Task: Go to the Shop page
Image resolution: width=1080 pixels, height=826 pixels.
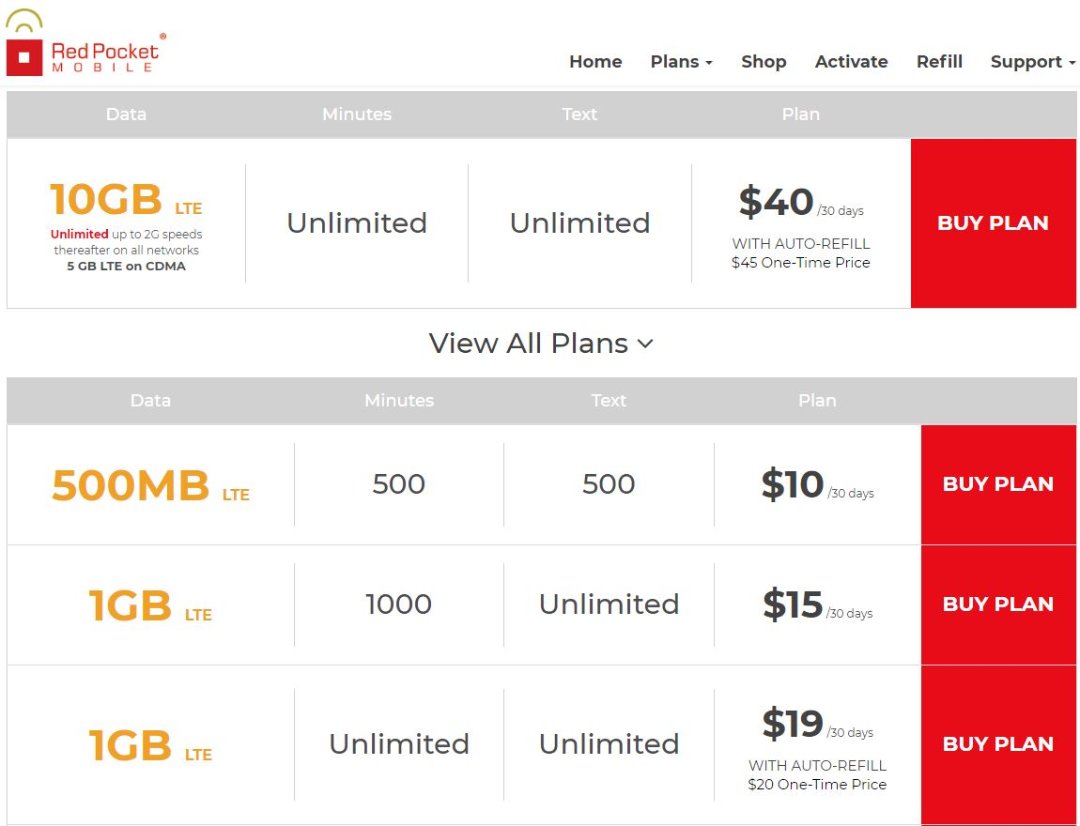Action: [763, 62]
